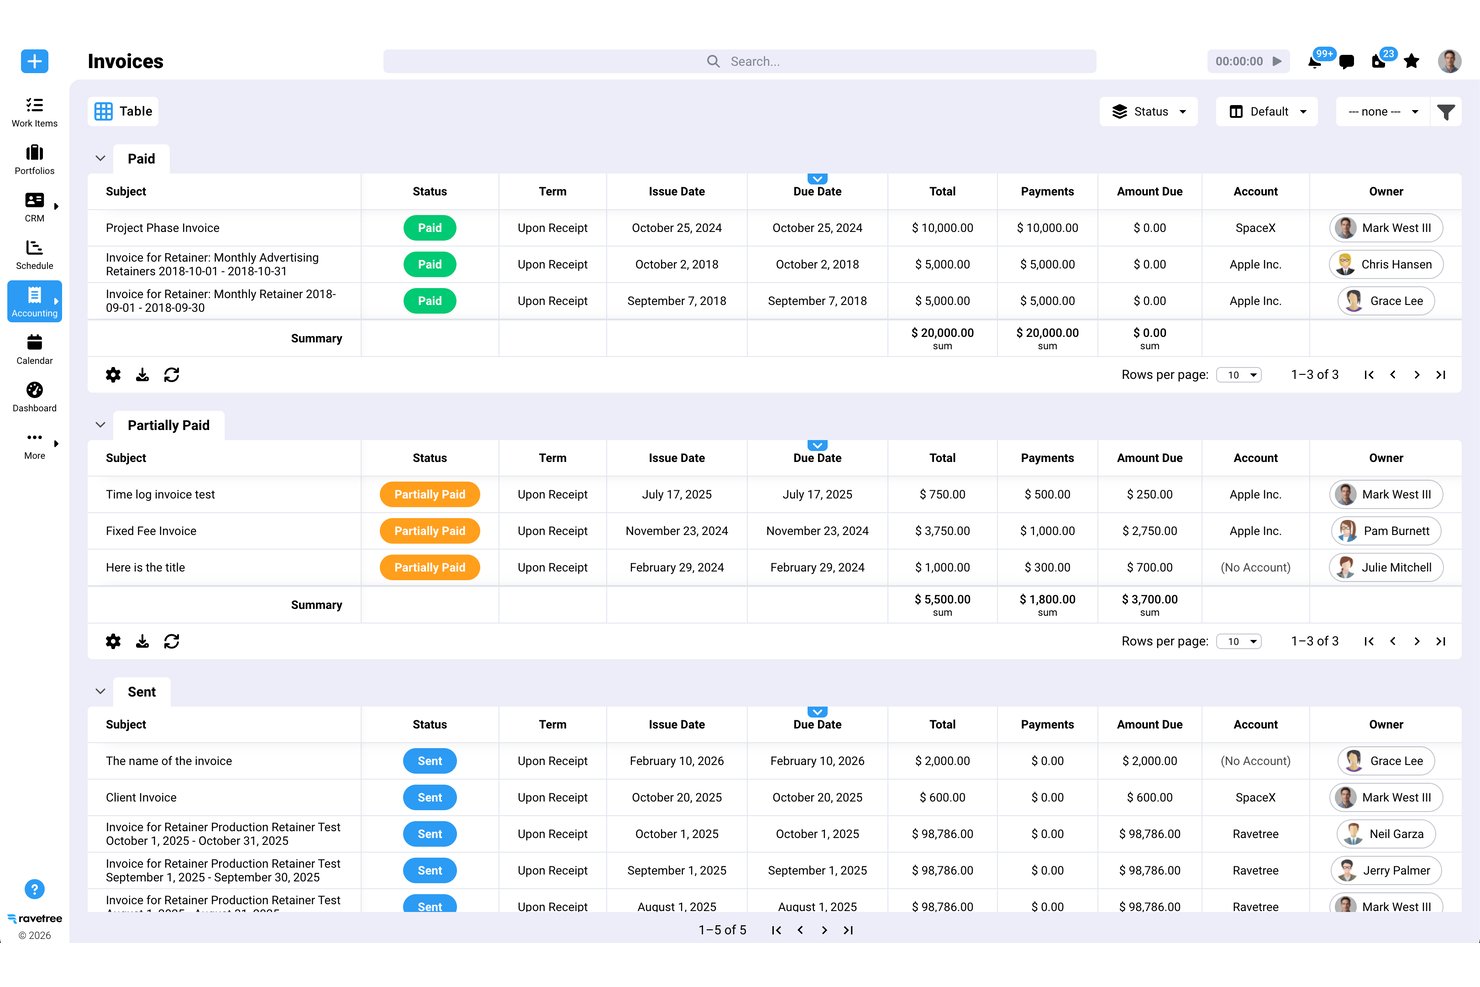Open the CRM sidebar section
The image size is (1480, 987).
pyautogui.click(x=34, y=207)
